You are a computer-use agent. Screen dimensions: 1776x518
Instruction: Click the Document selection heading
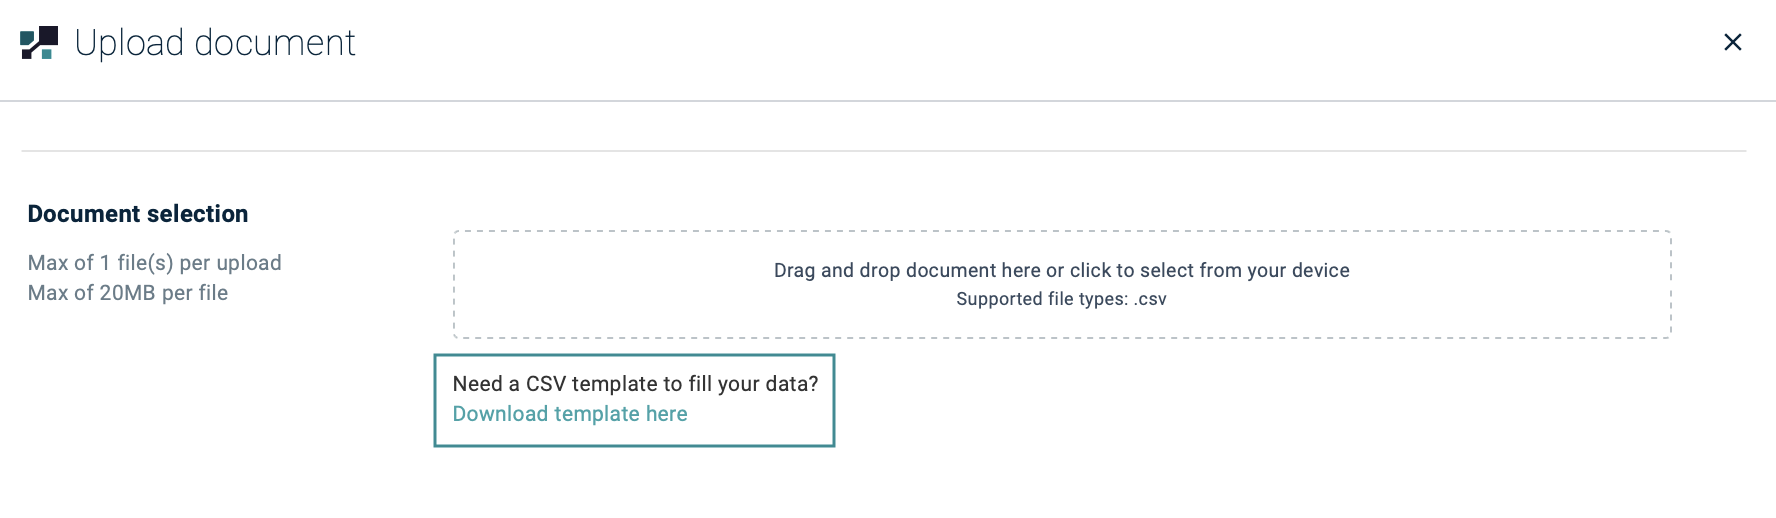(x=138, y=214)
